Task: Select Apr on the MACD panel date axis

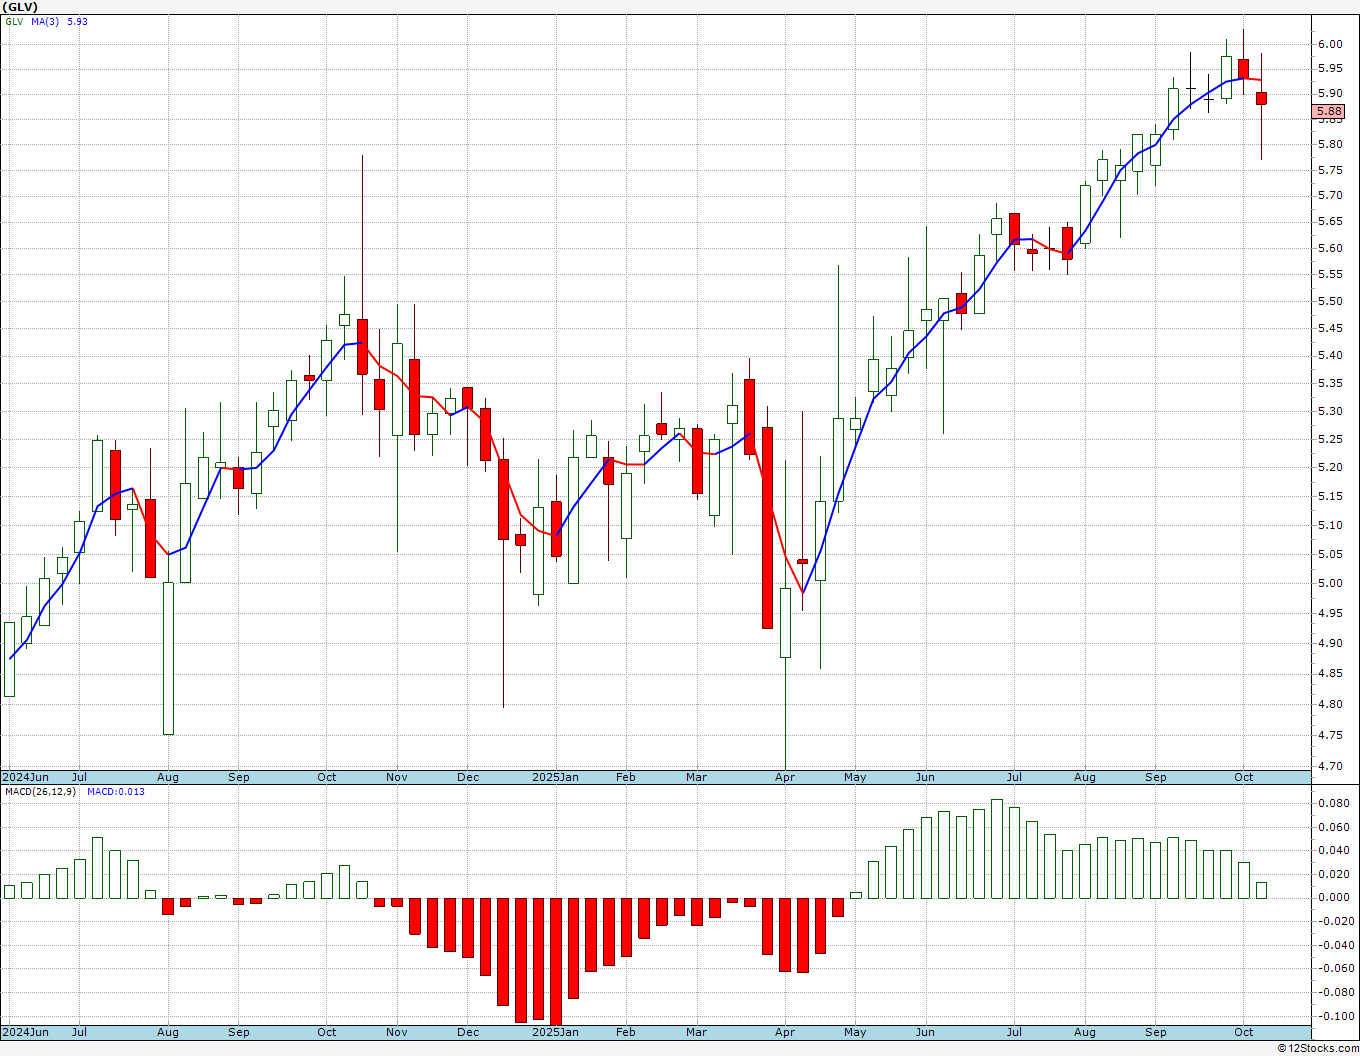Action: point(785,1032)
